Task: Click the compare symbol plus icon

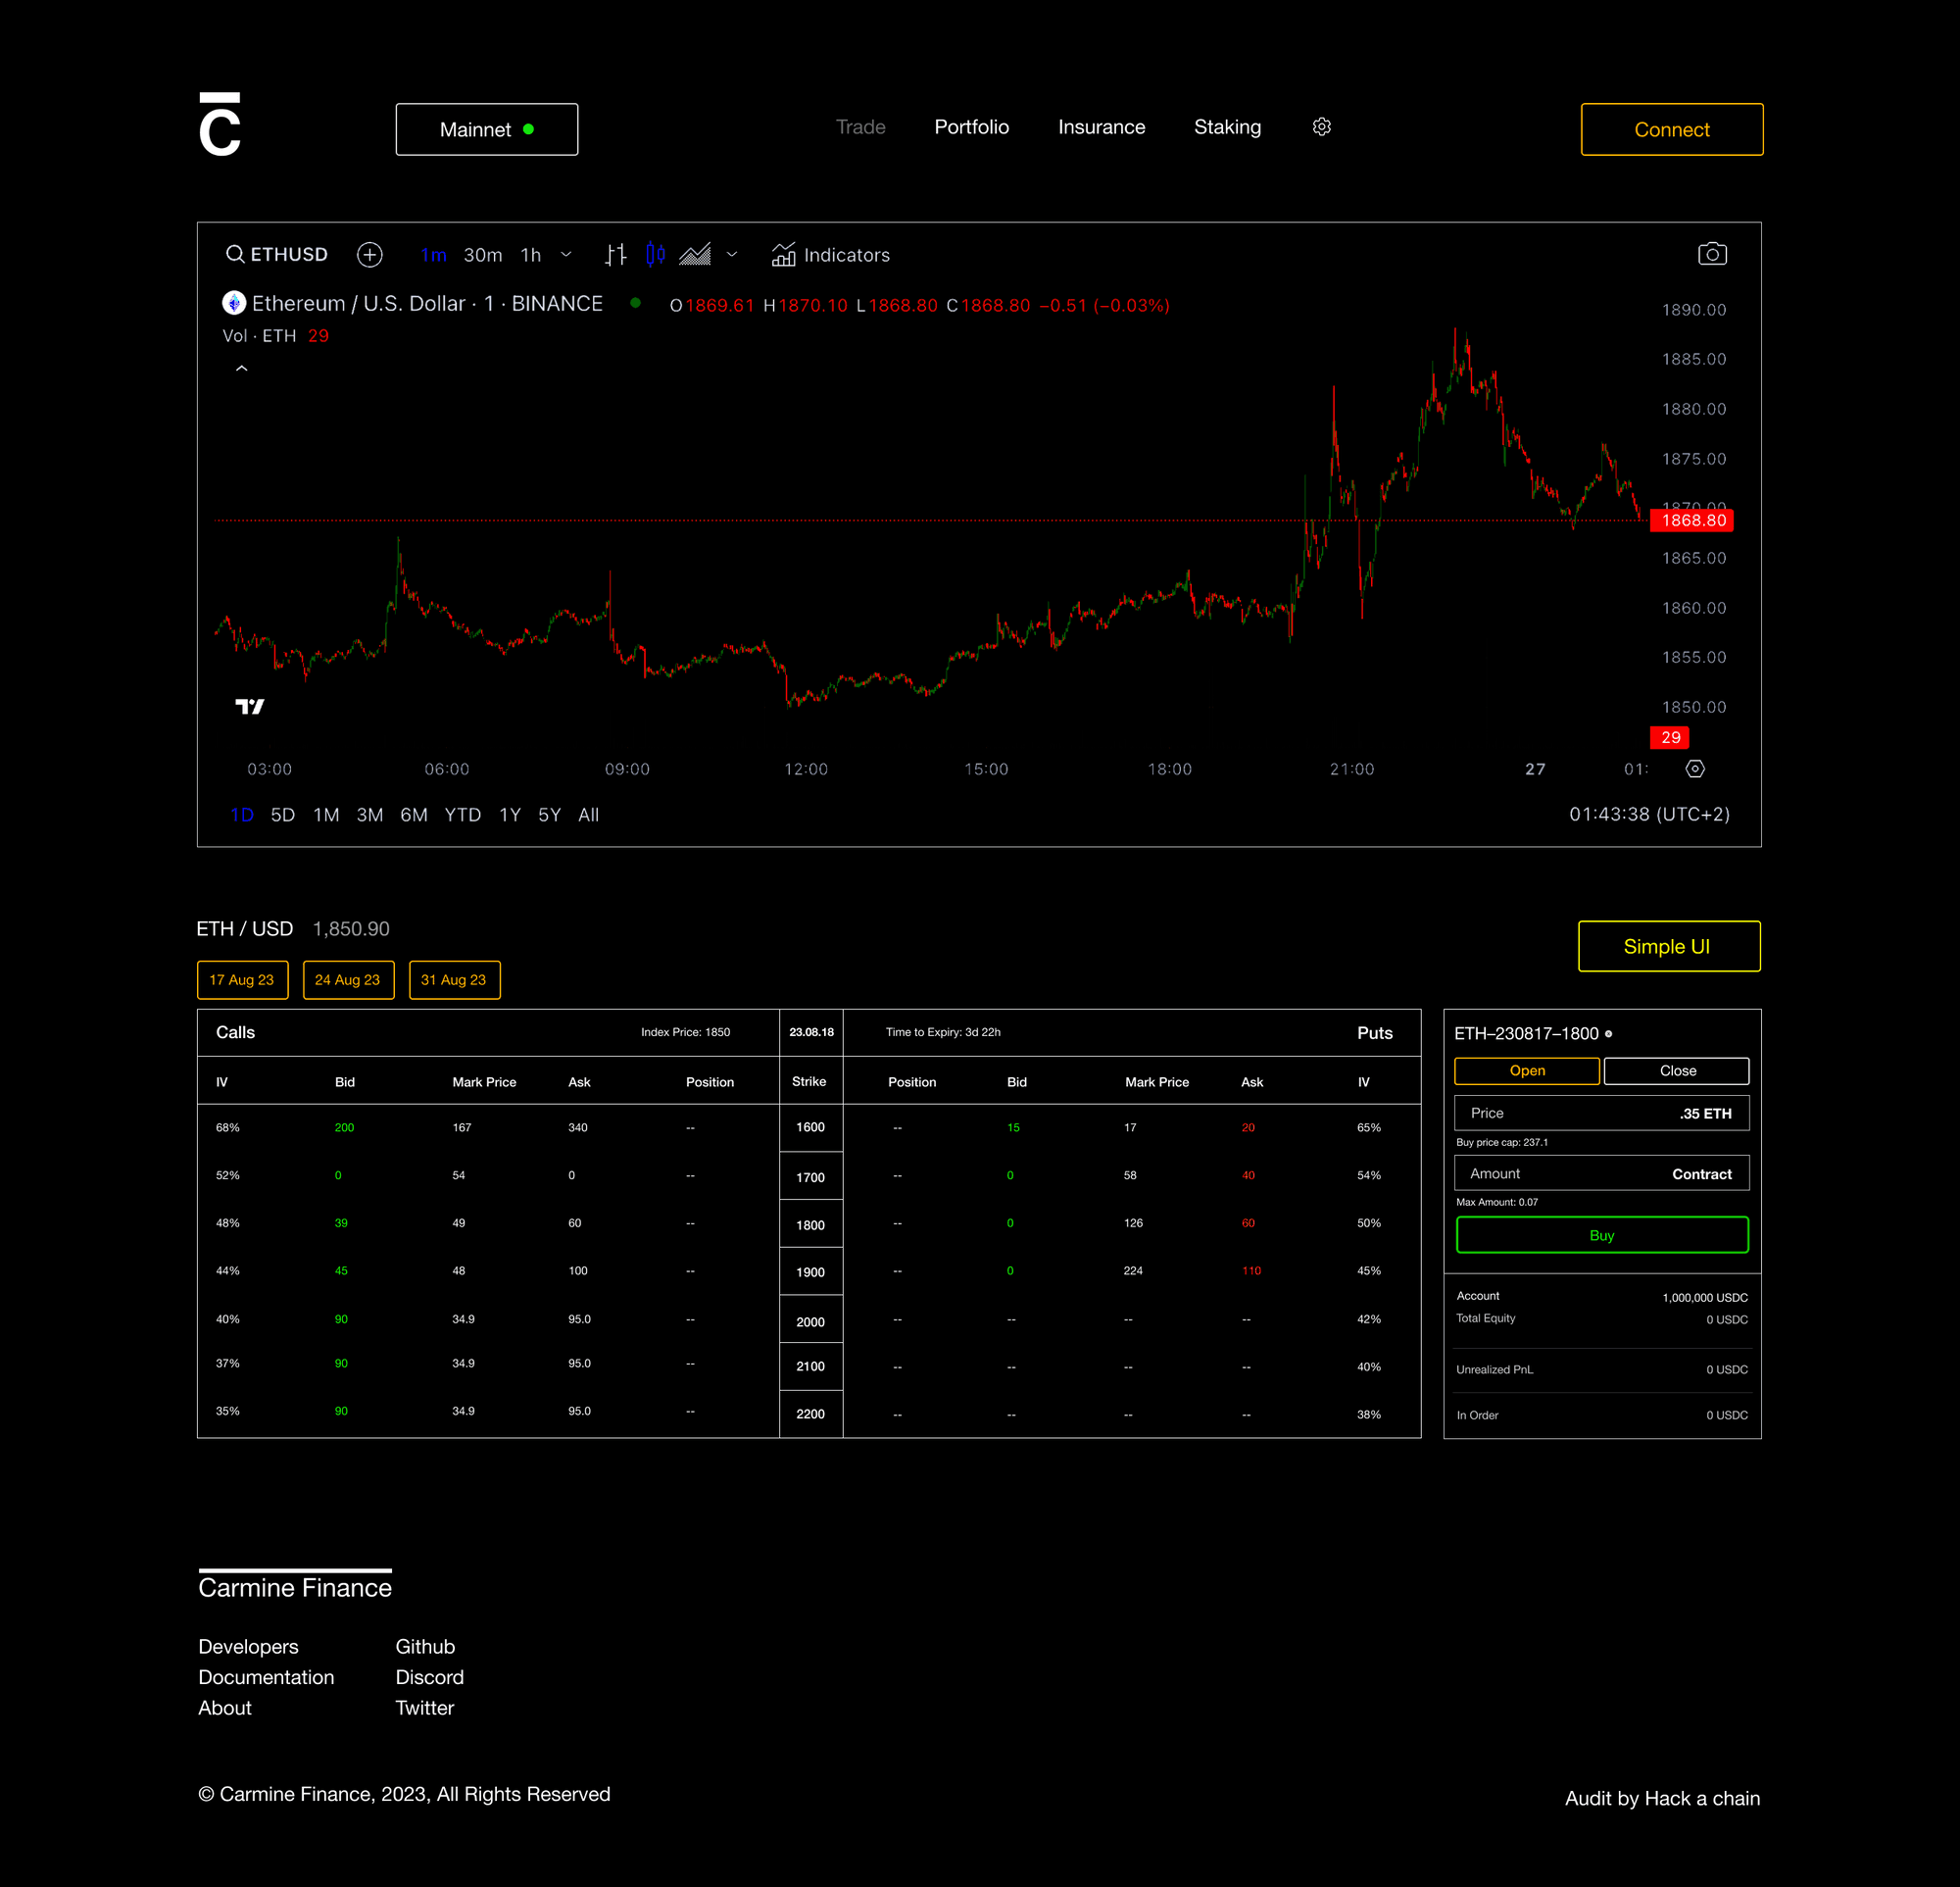Action: coord(370,255)
